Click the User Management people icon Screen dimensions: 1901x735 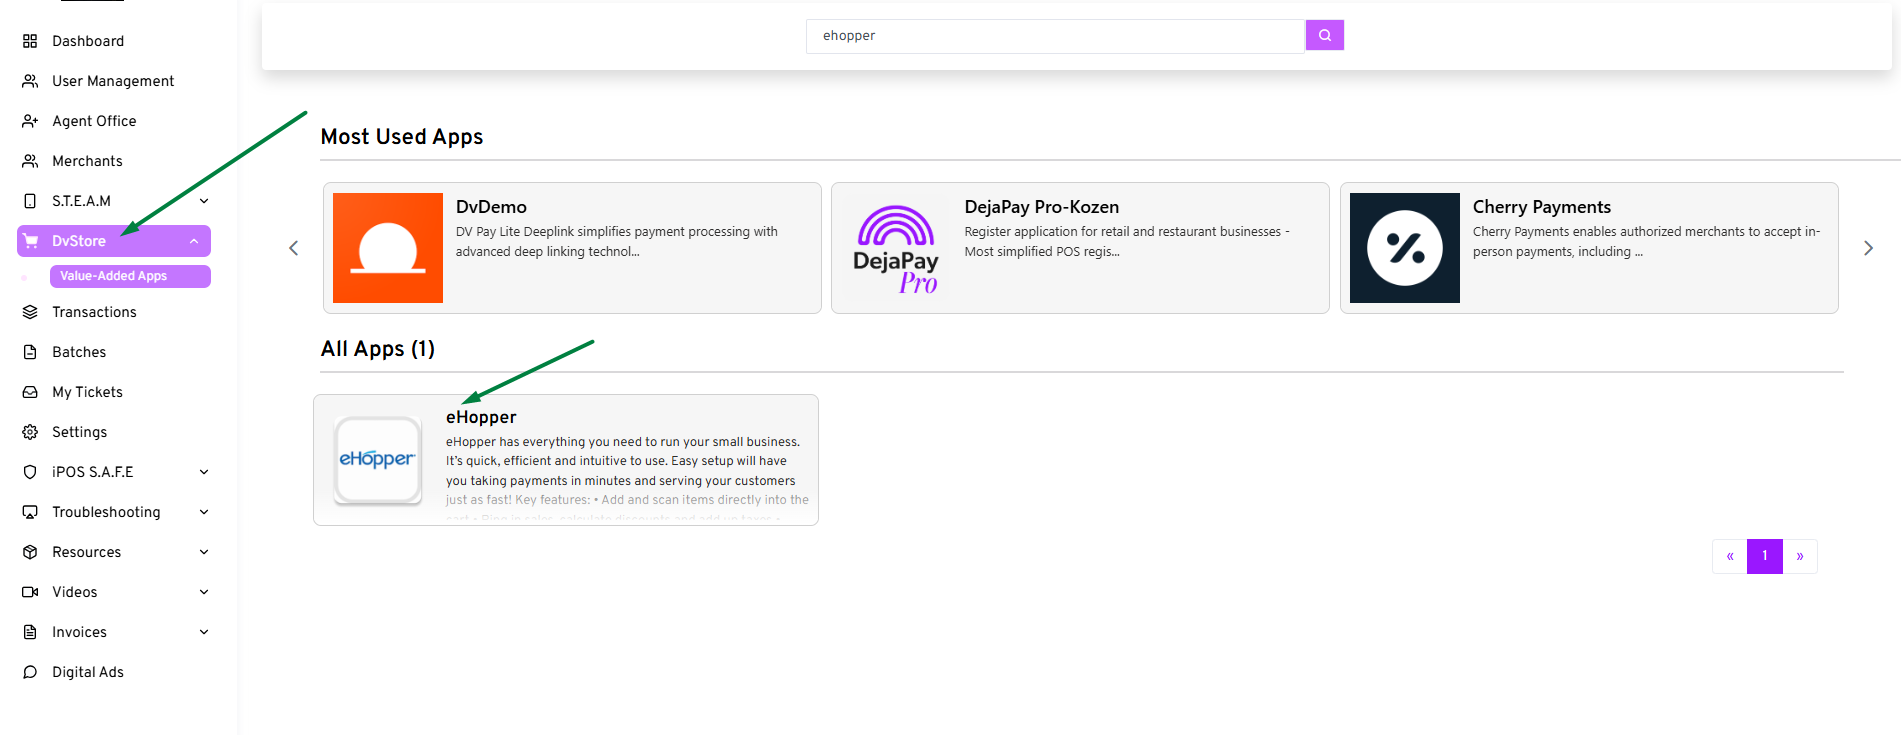tap(30, 81)
